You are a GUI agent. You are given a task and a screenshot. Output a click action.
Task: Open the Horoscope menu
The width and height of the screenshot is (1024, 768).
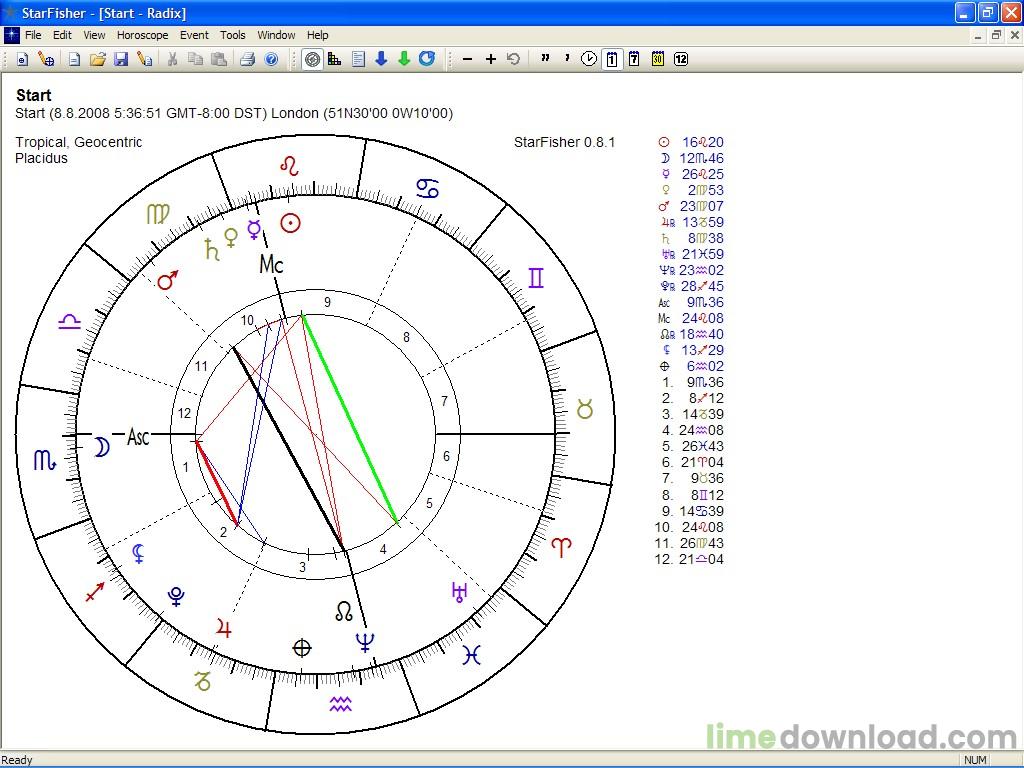[x=142, y=35]
